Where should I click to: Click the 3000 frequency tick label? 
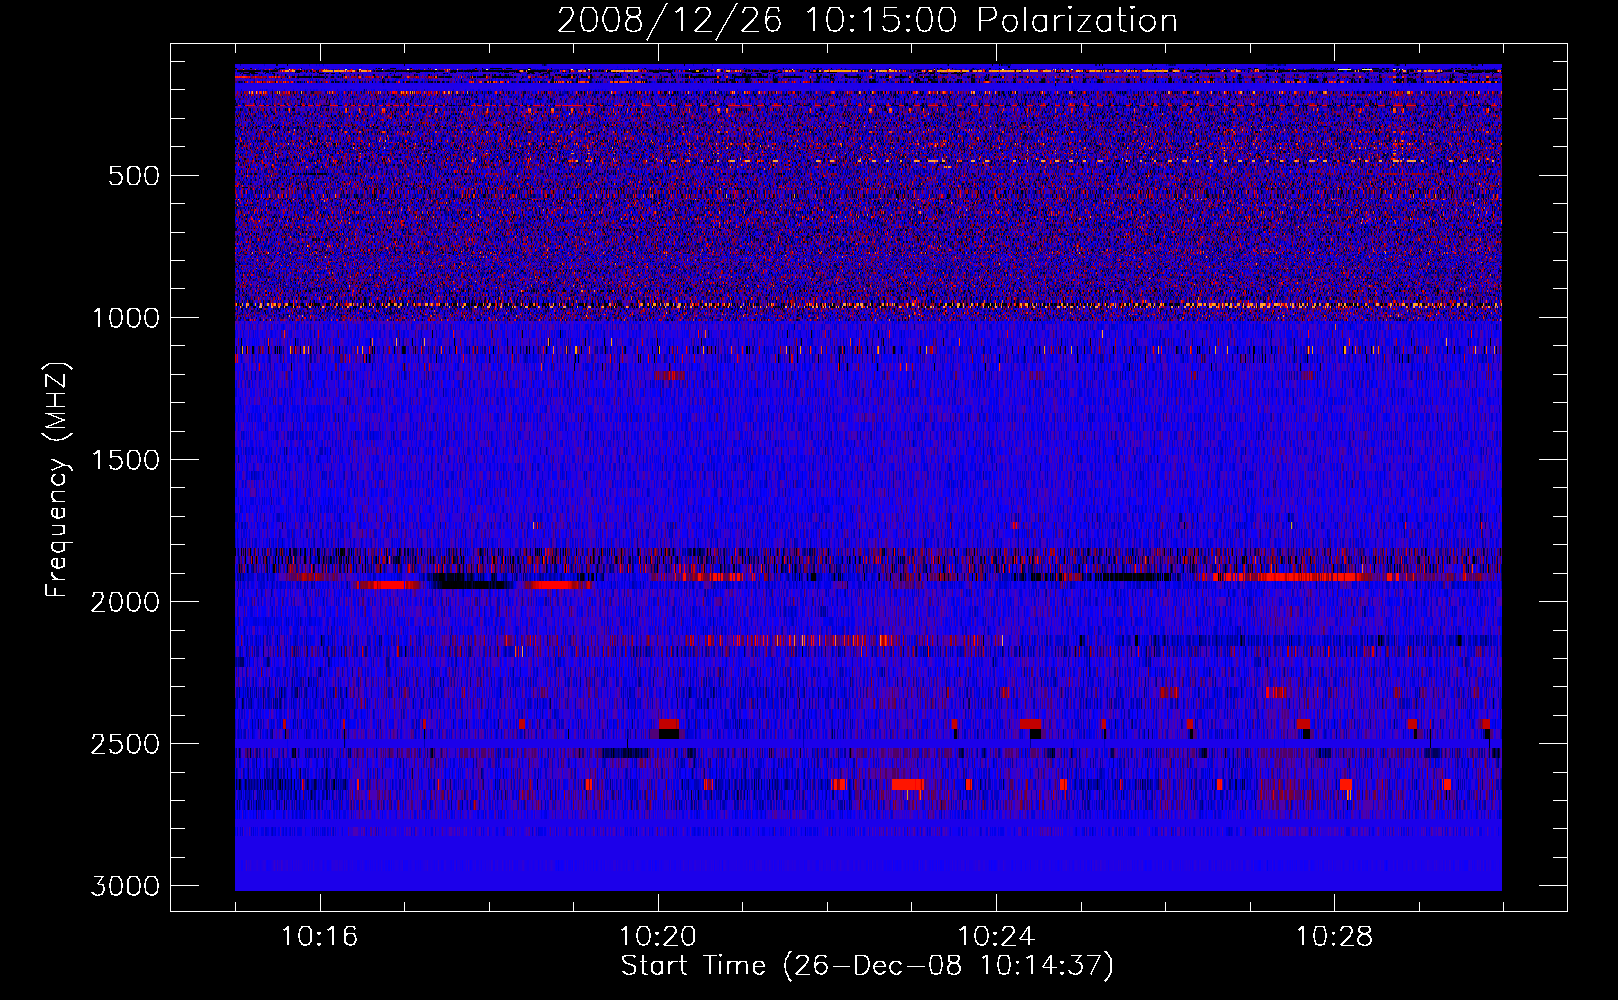[x=125, y=886]
